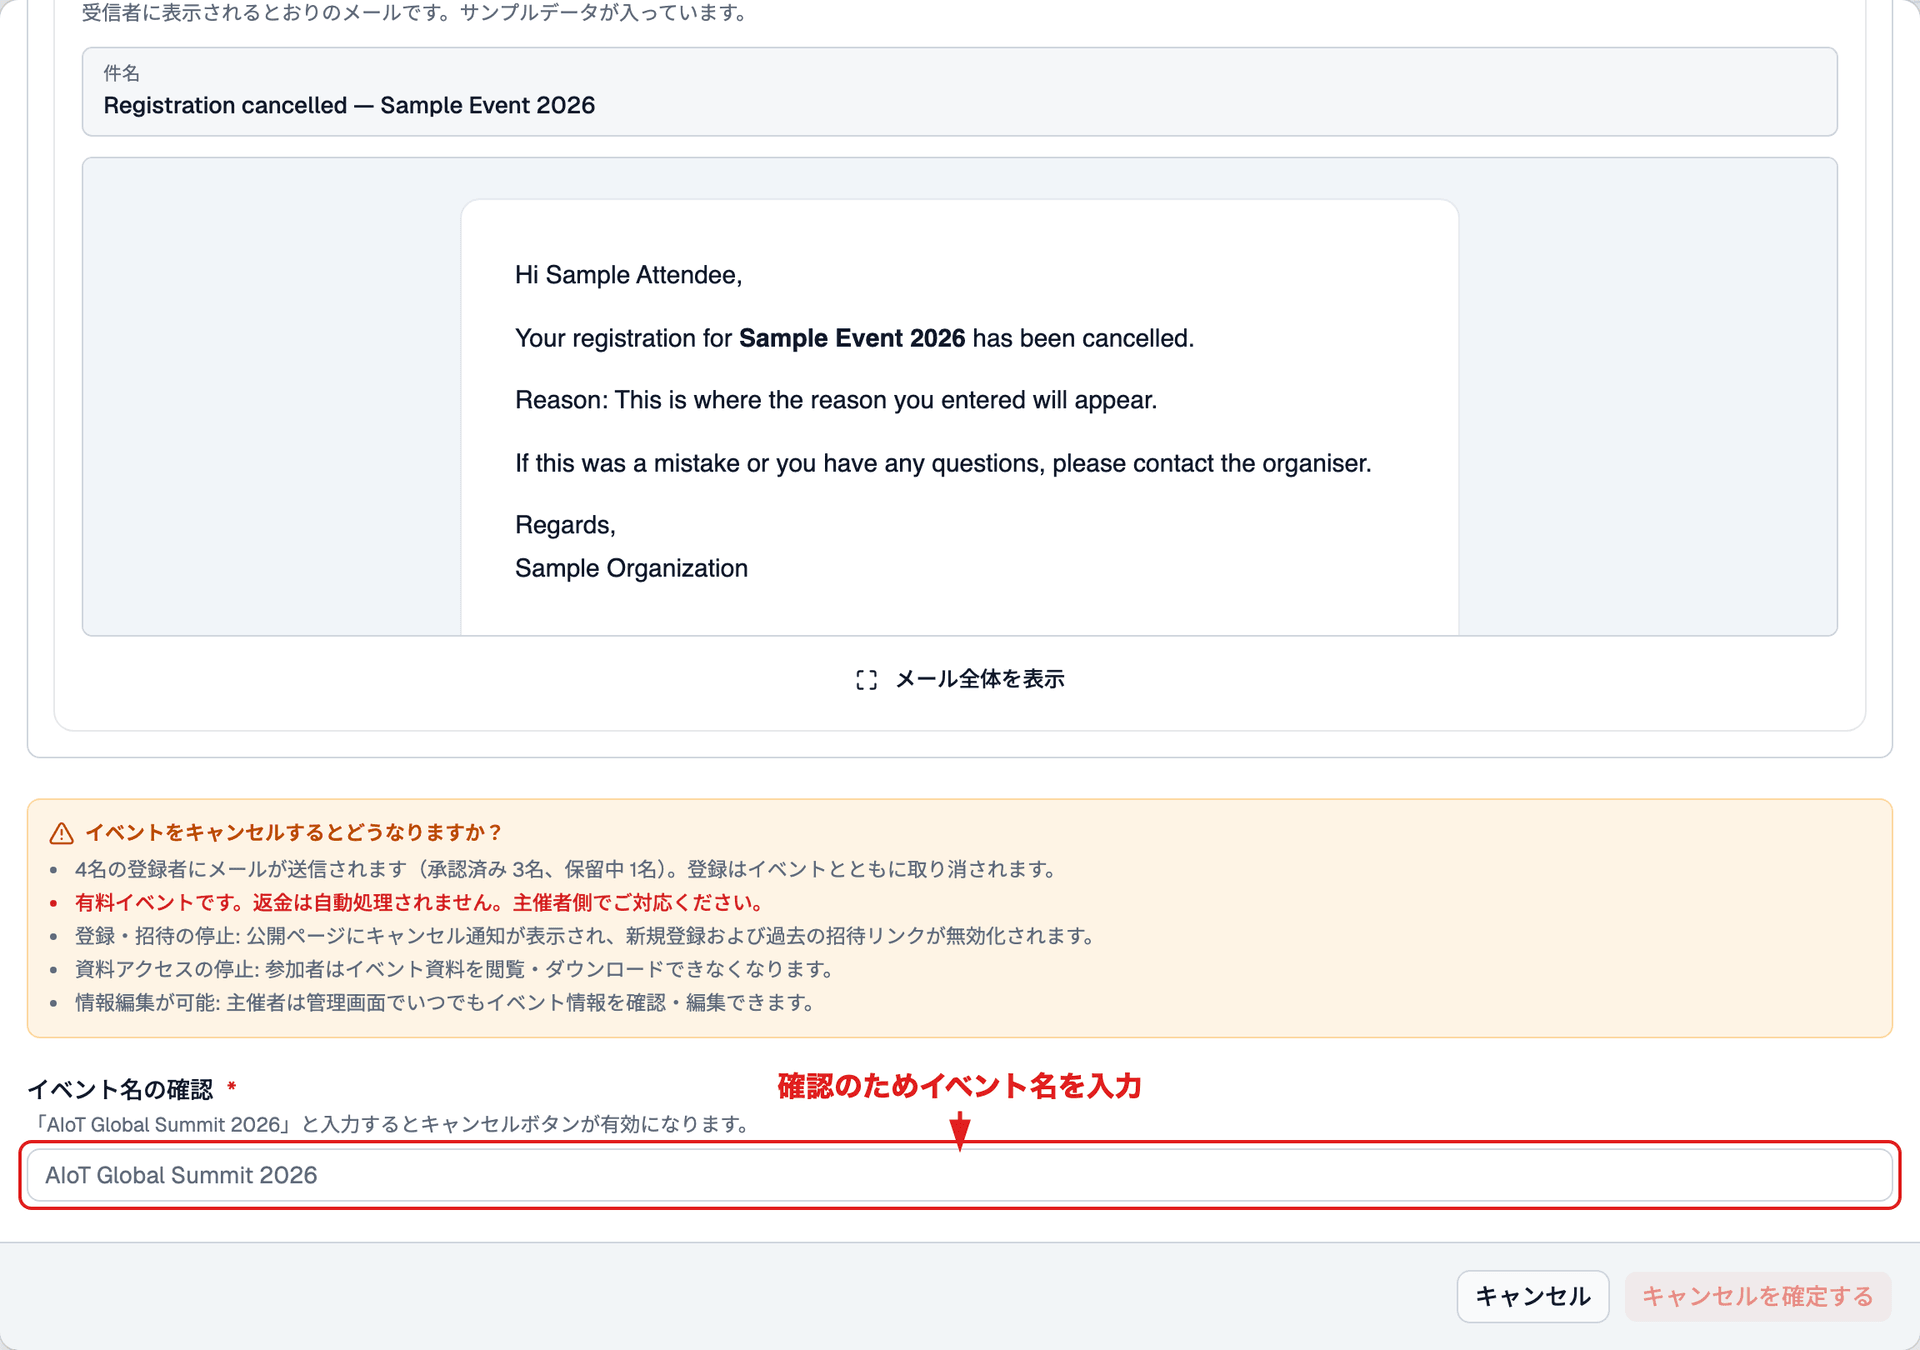Focus the event name confirmation input field

960,1175
